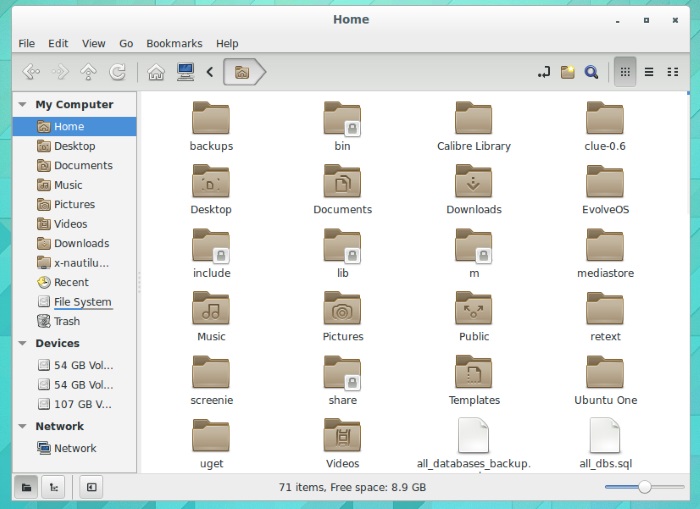Click the zoom slider in the status bar

pos(645,487)
